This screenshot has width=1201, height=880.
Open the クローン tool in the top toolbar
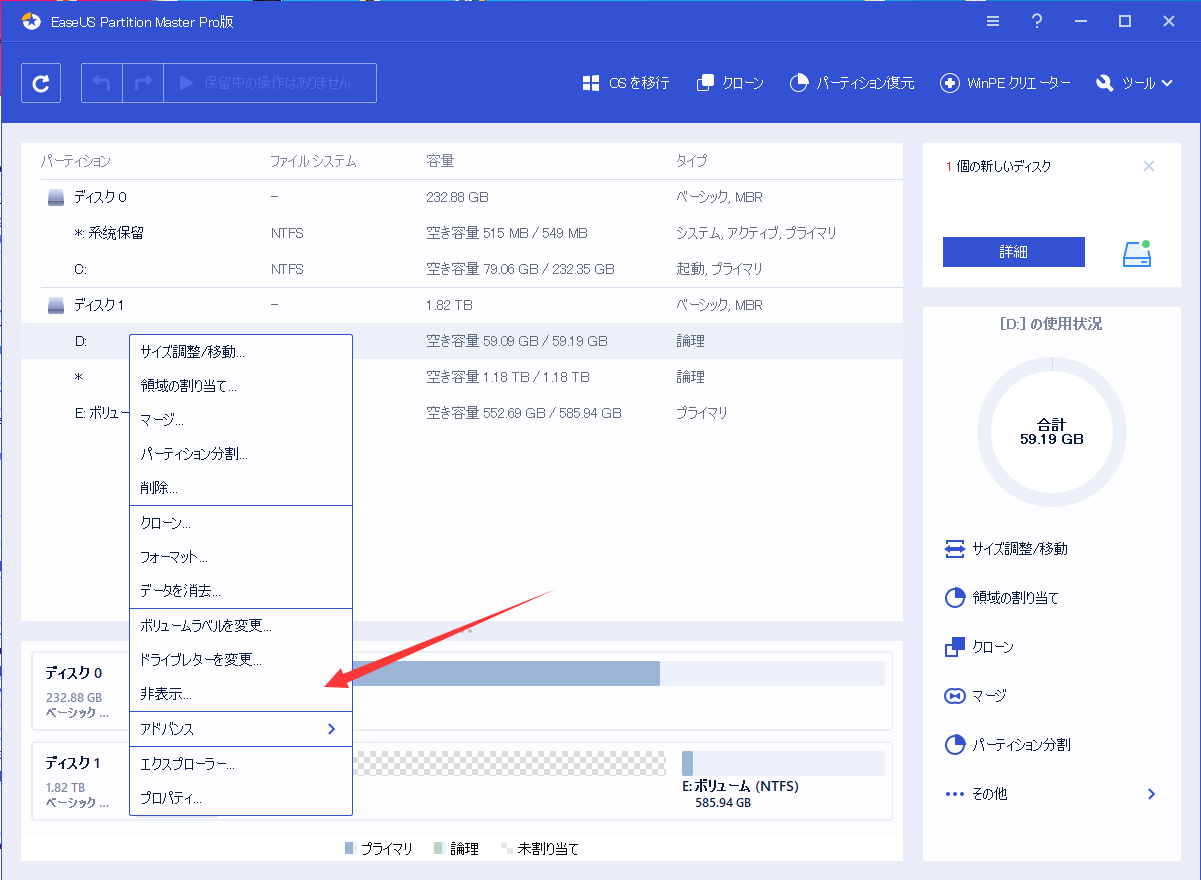tap(730, 83)
